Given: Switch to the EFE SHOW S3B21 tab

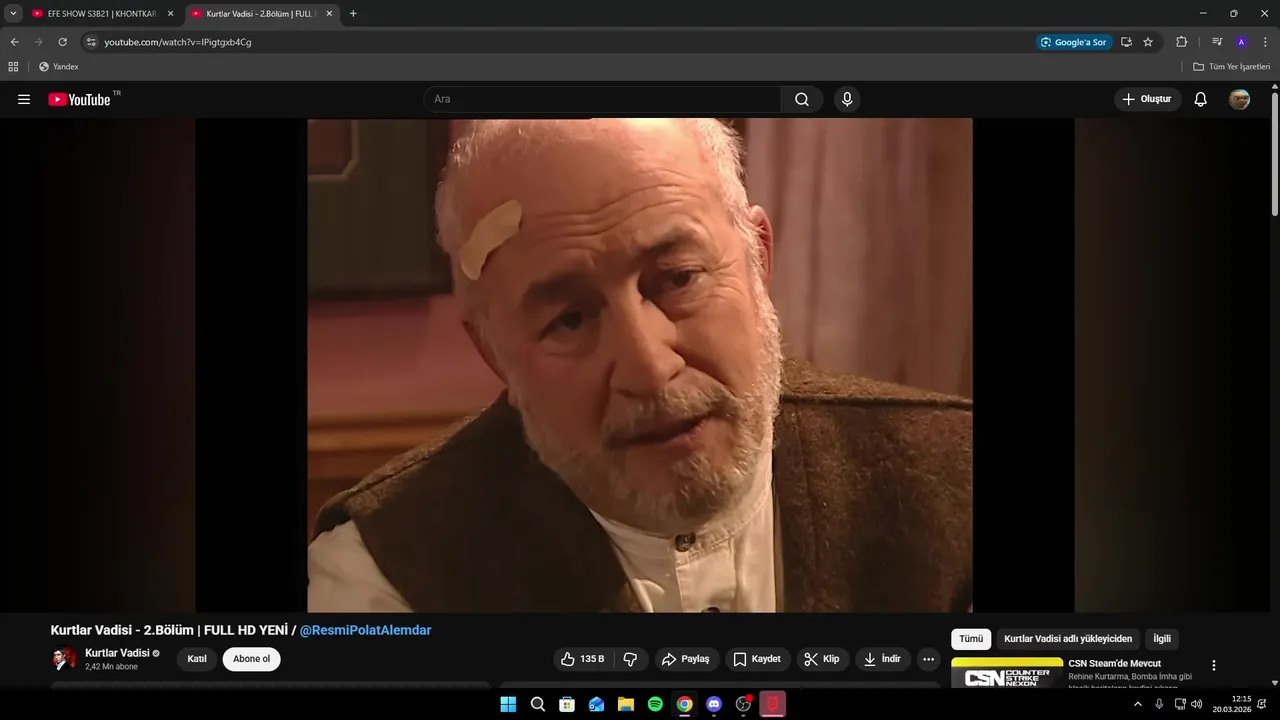Looking at the screenshot, I should point(101,14).
